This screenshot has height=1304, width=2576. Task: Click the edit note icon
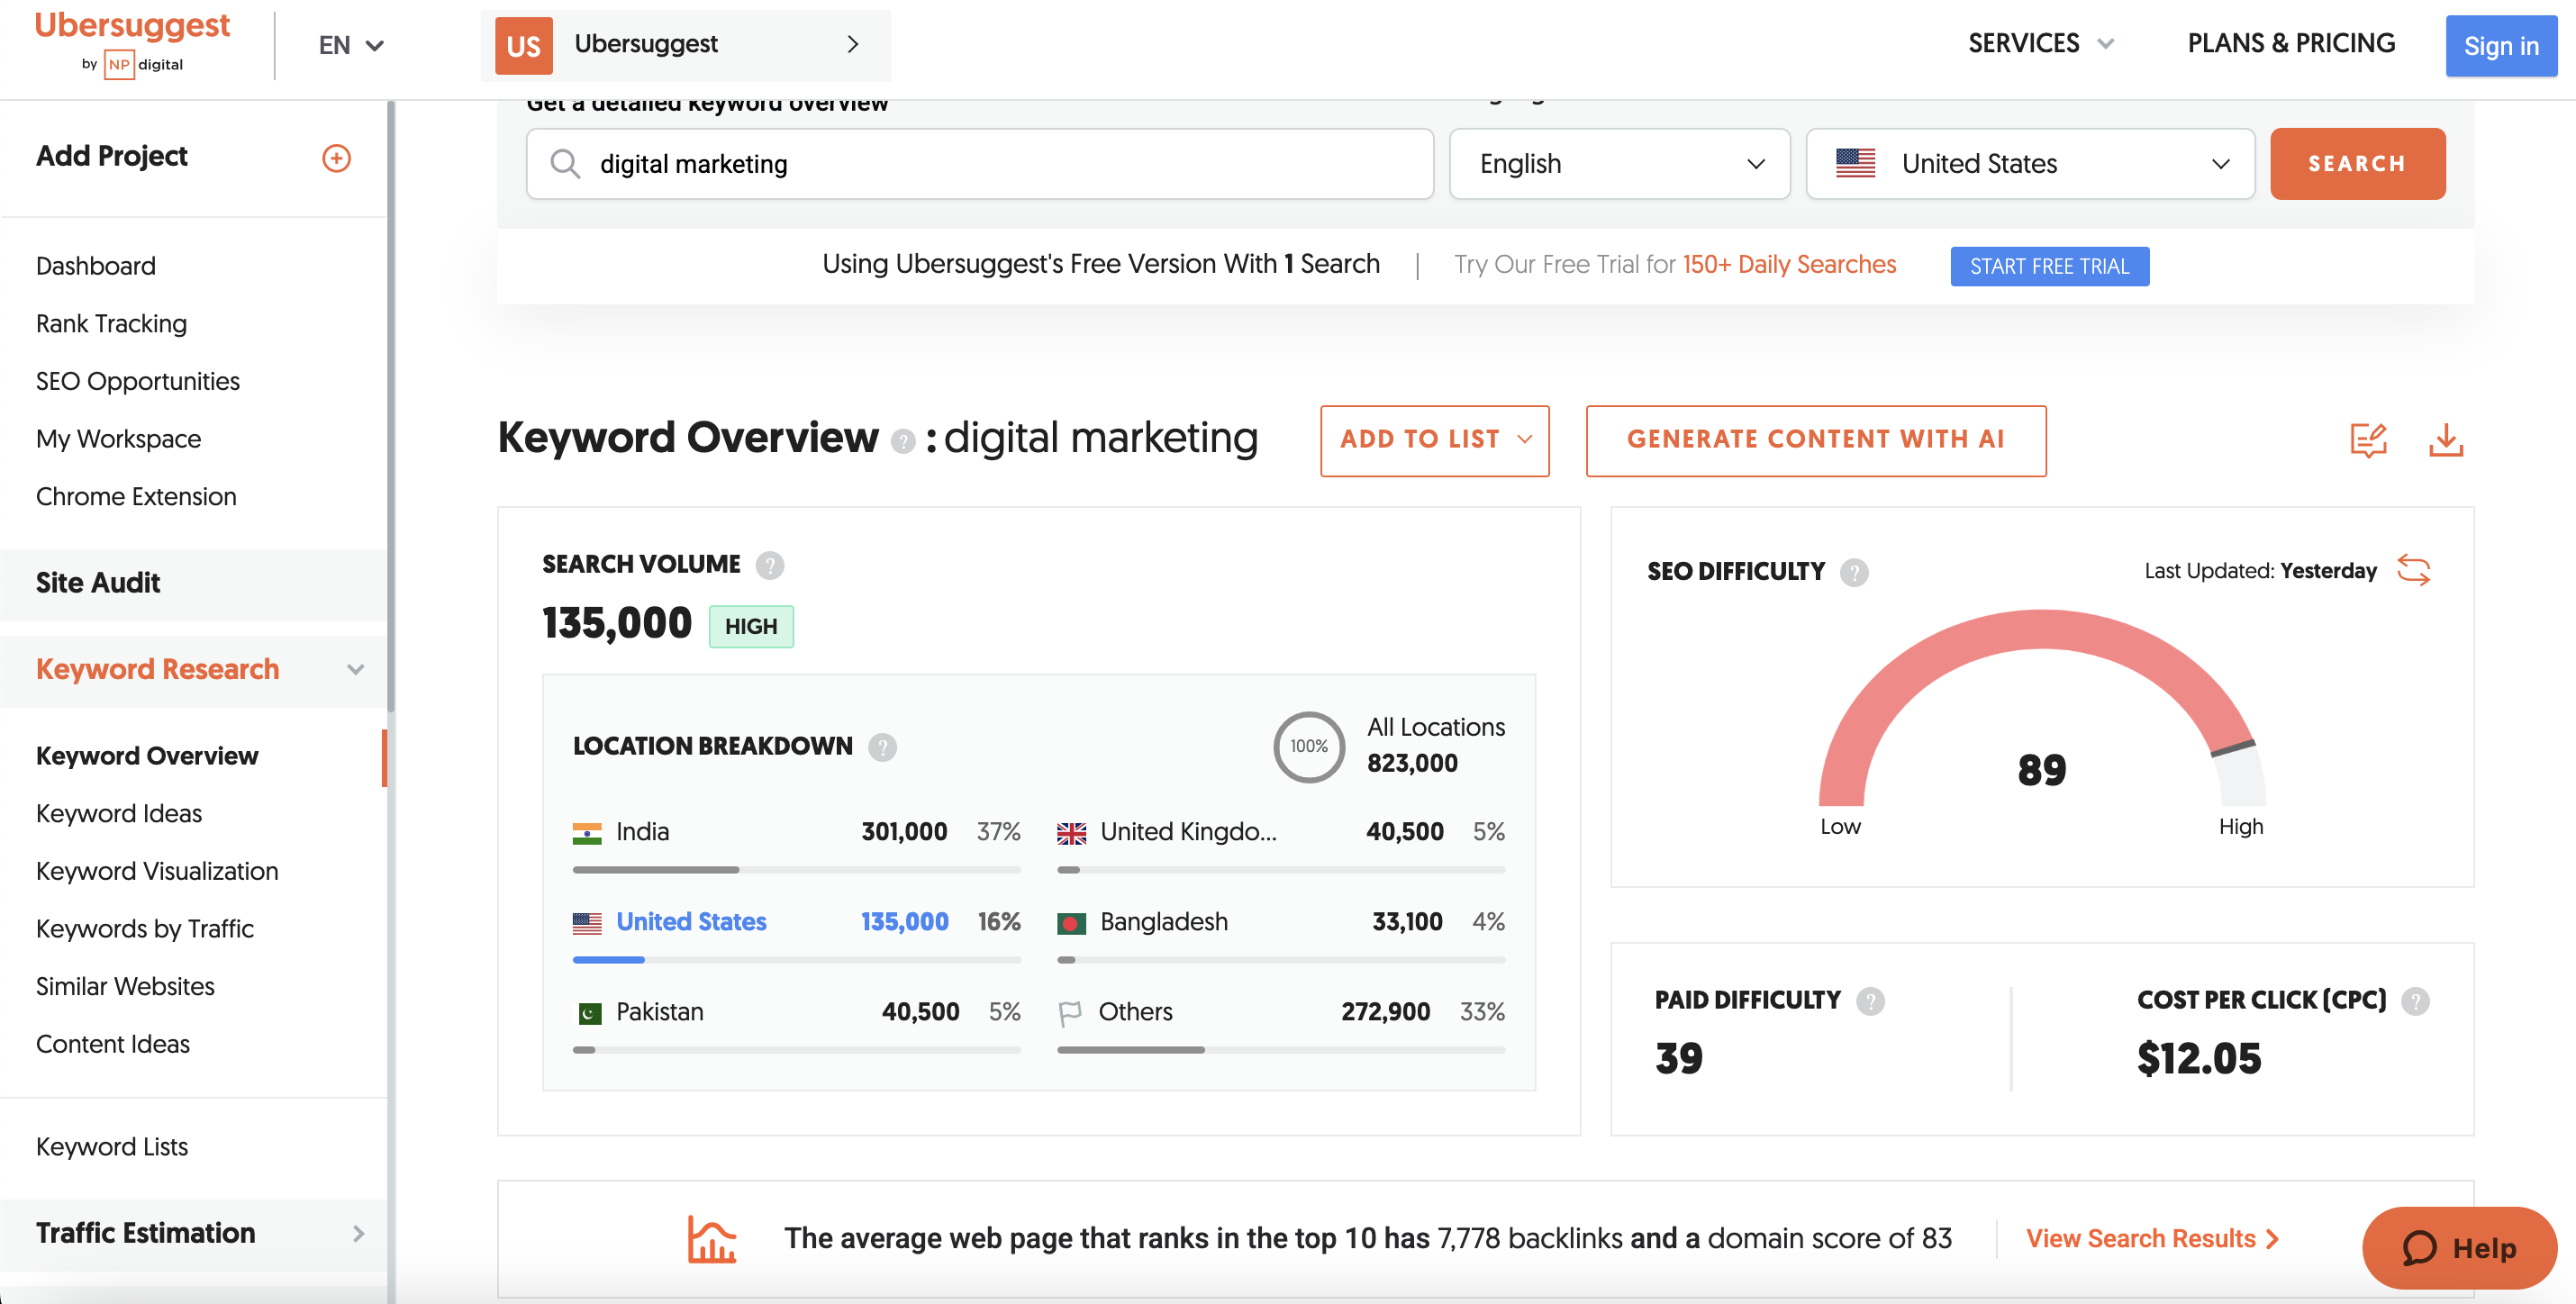(x=2367, y=440)
